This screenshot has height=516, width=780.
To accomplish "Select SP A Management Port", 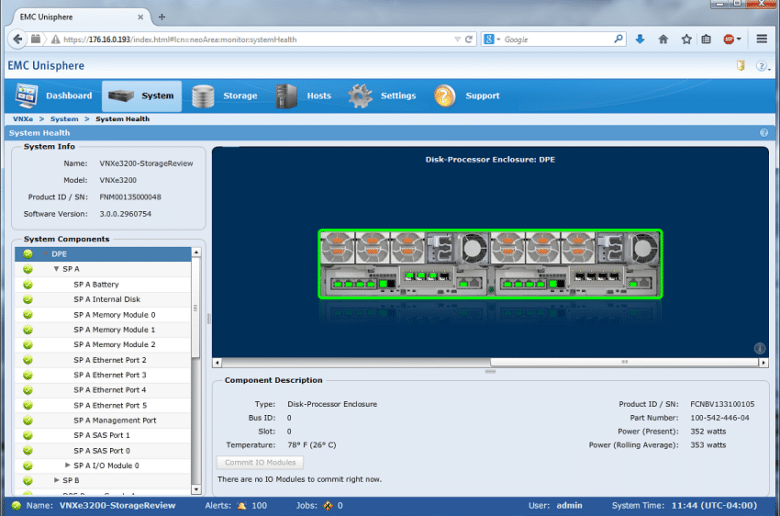I will pos(103,420).
